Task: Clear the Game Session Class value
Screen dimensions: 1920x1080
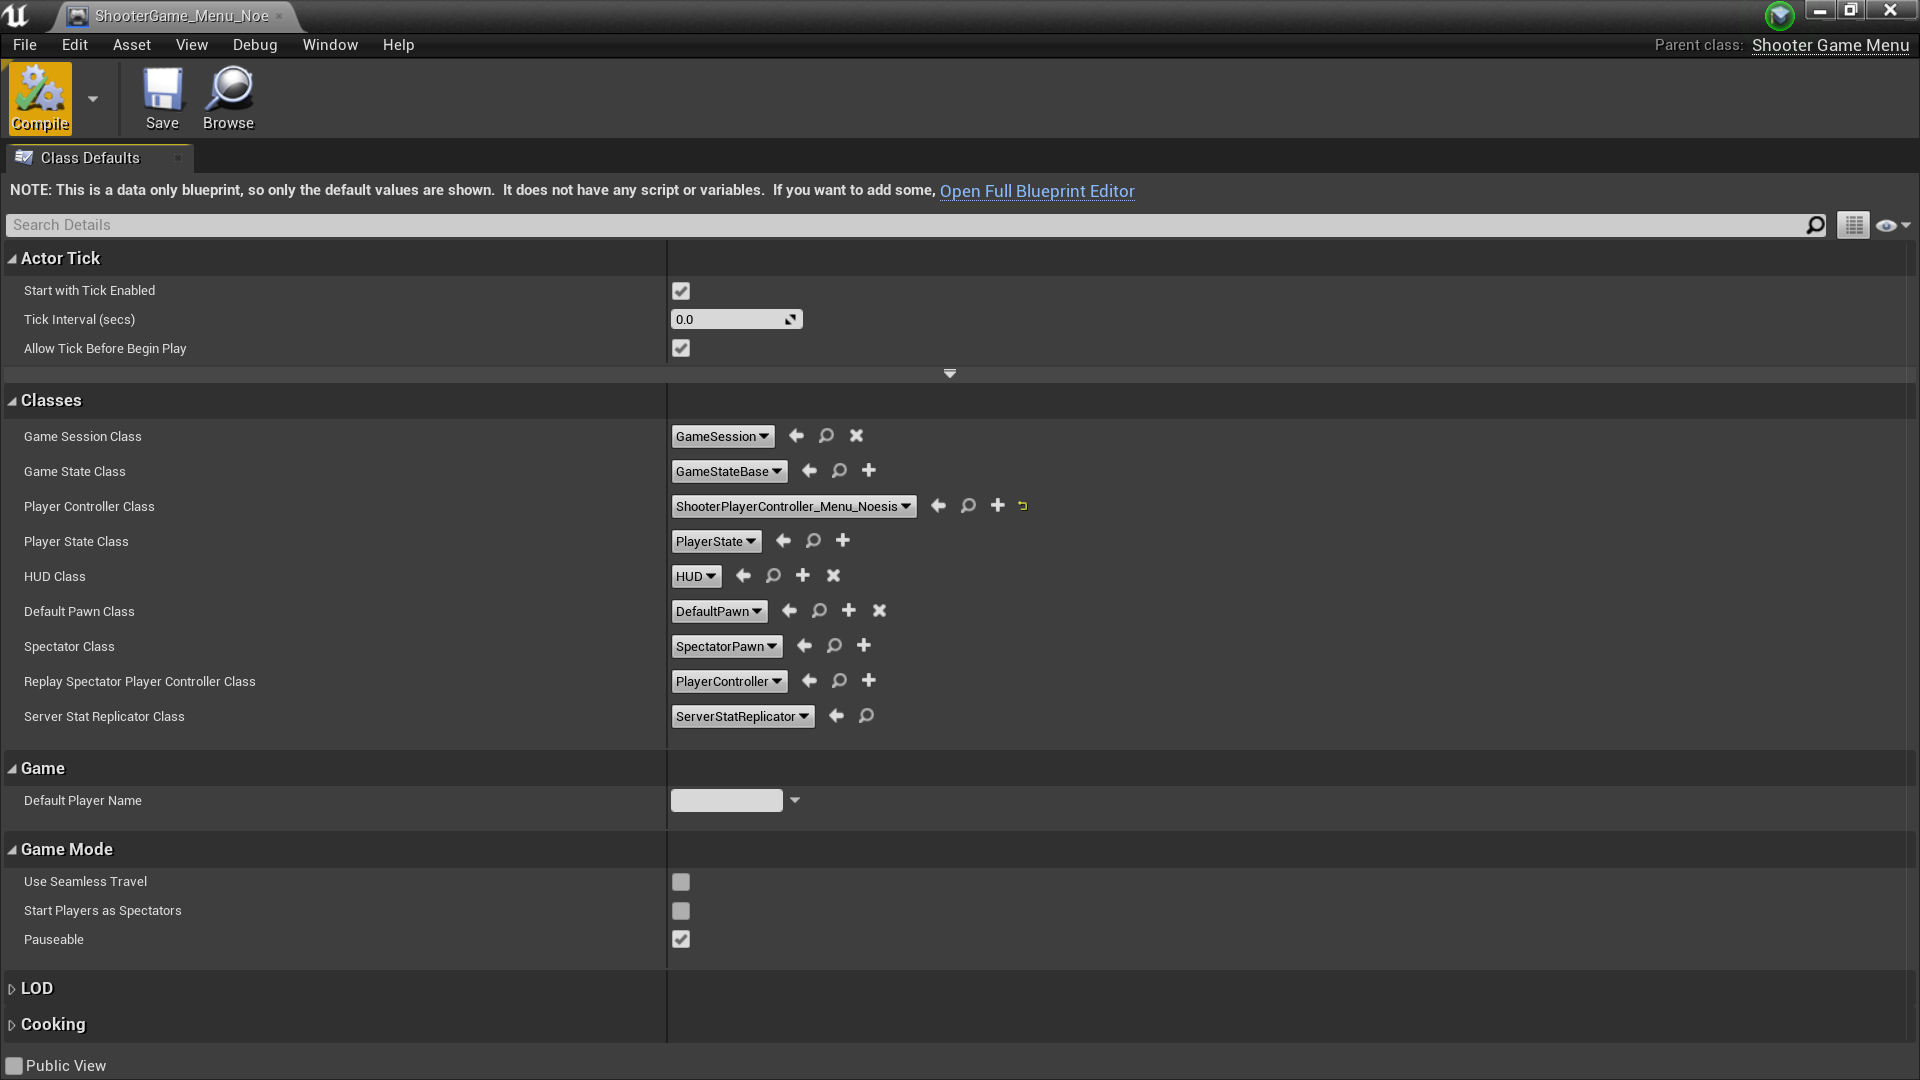Action: coord(856,436)
